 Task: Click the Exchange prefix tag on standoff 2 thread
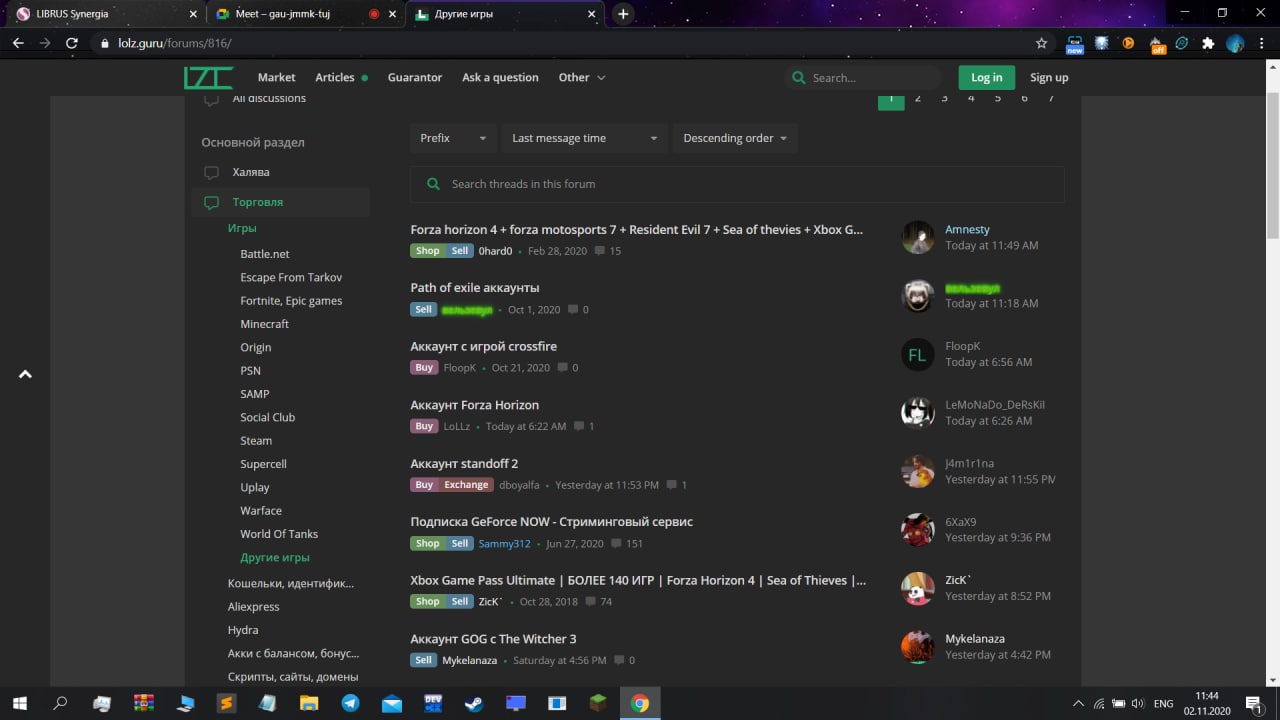coord(466,485)
